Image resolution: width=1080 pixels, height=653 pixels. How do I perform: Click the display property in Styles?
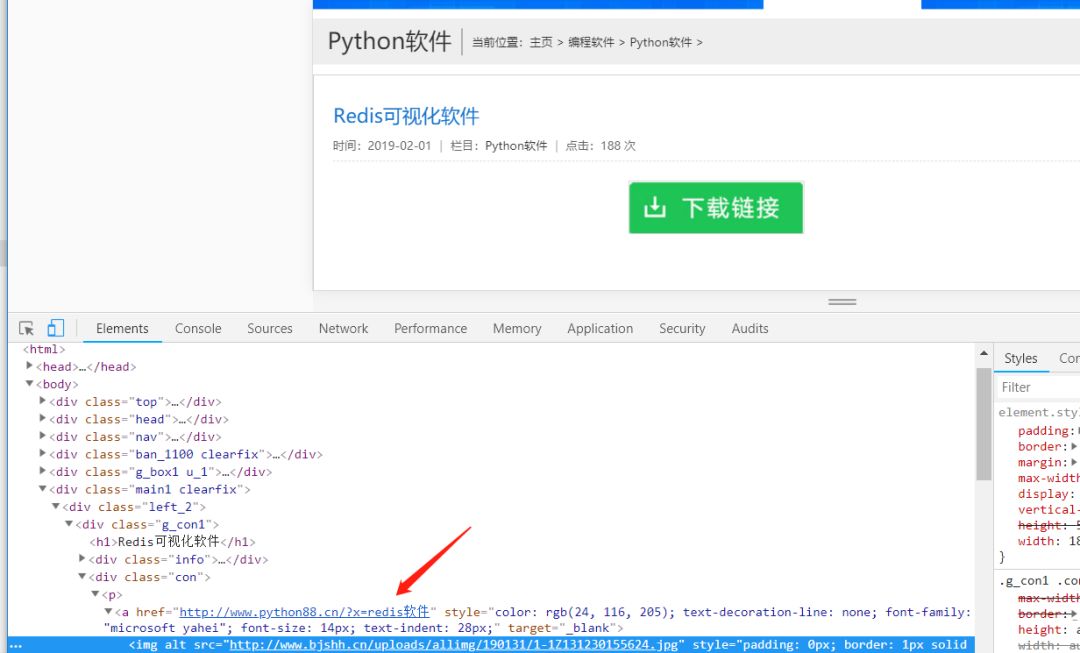pos(1043,494)
